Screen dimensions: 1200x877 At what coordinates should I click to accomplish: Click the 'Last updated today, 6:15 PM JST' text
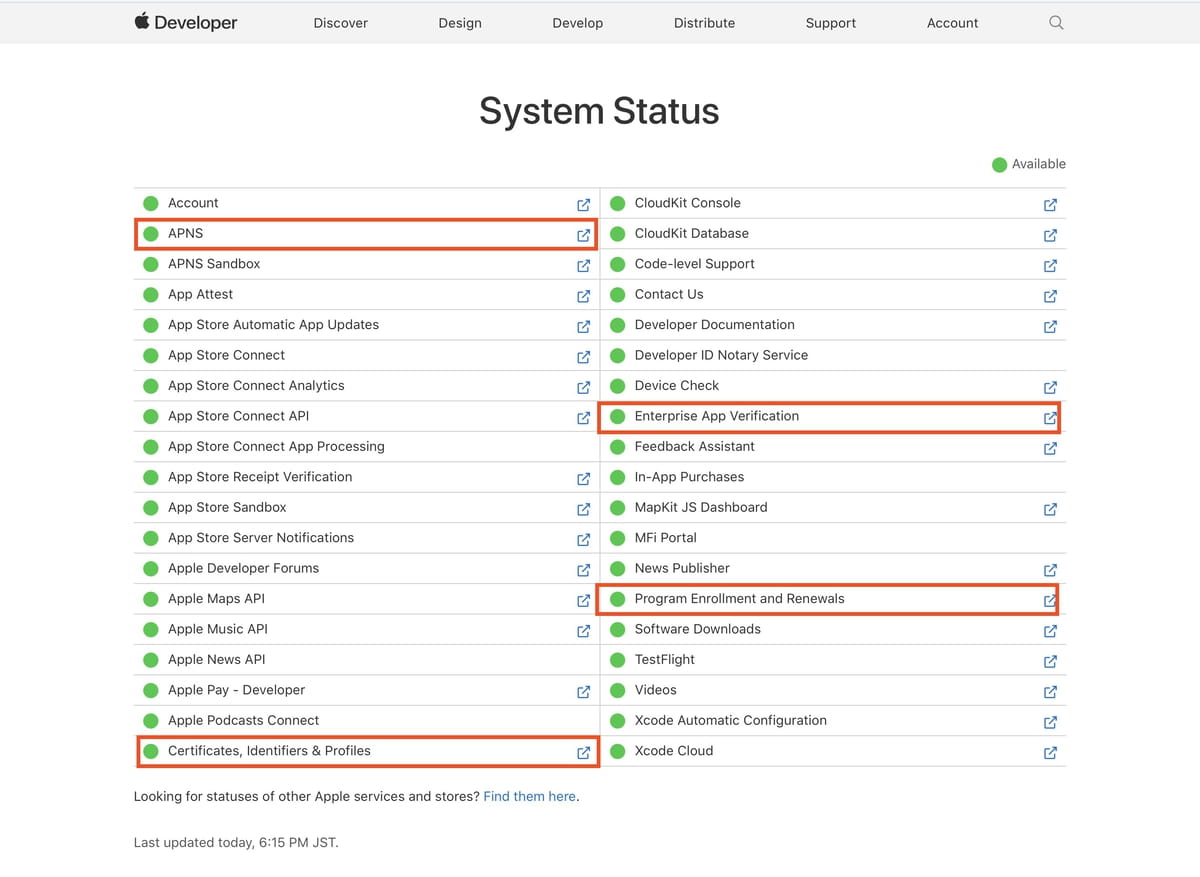click(236, 843)
